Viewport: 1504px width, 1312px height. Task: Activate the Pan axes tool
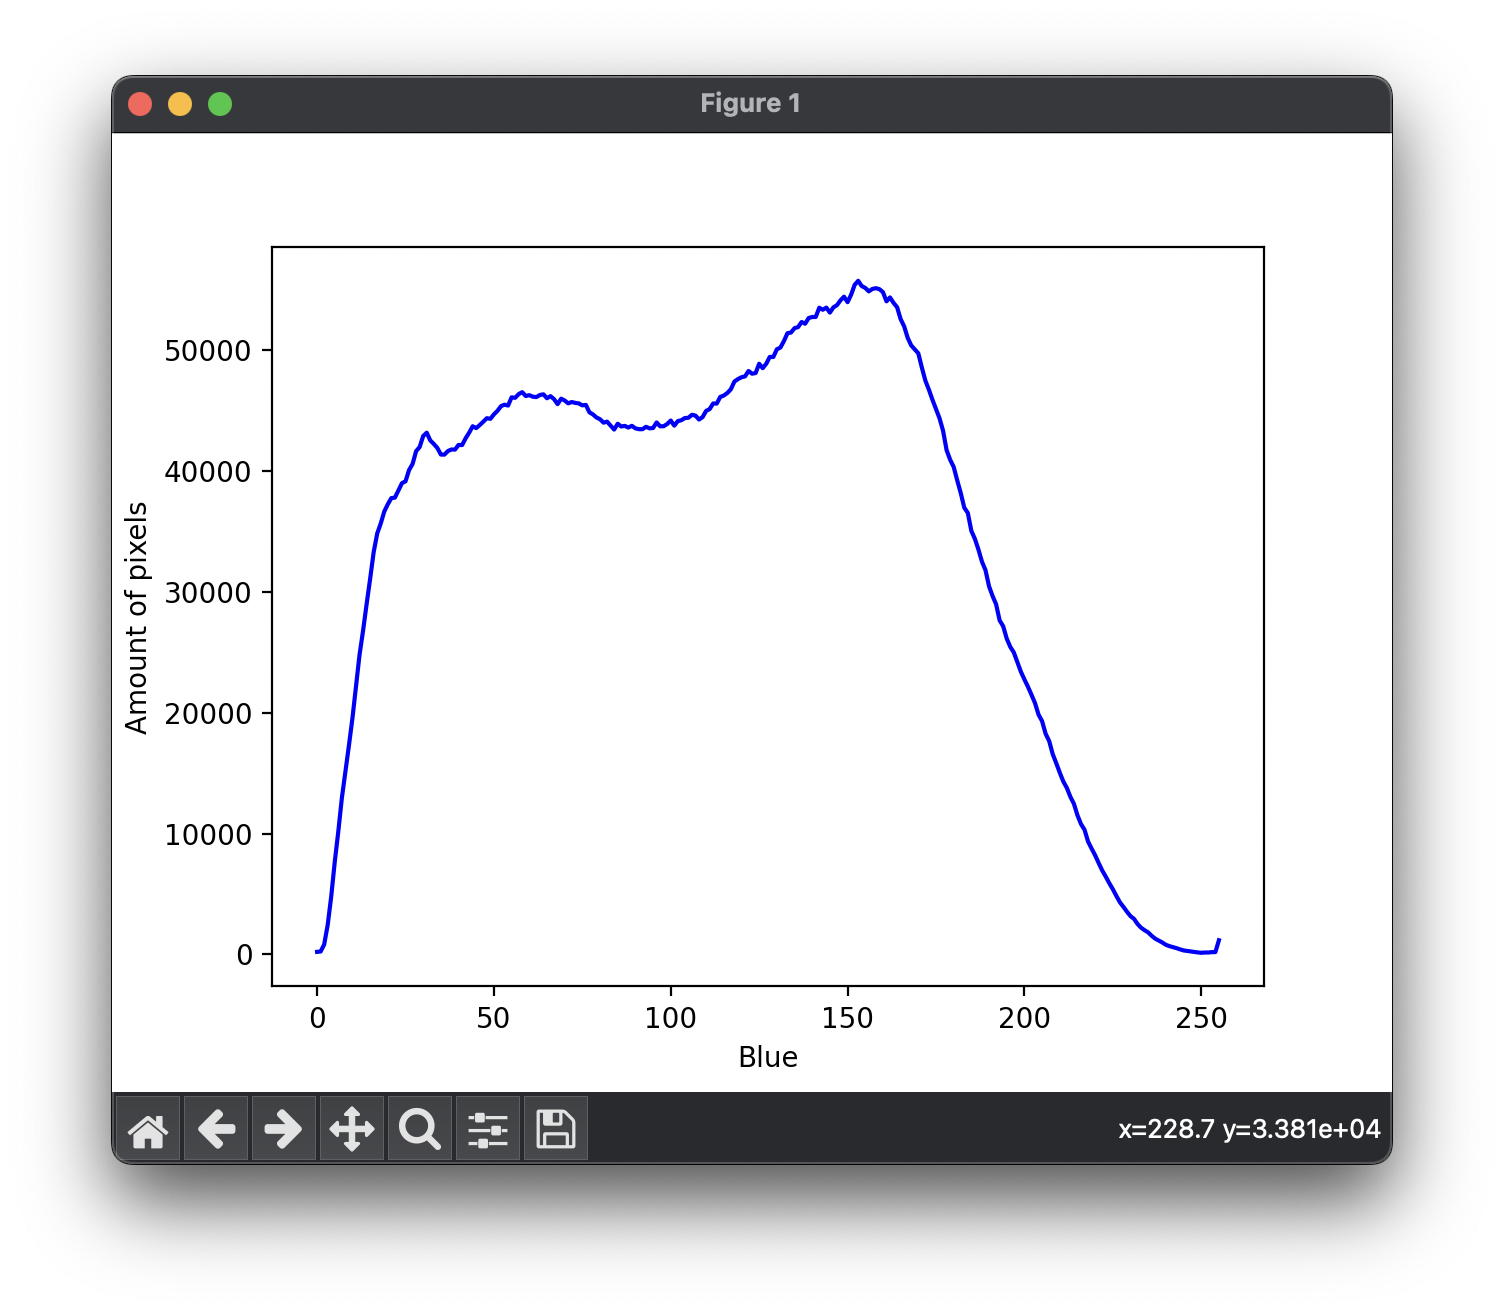click(x=352, y=1129)
